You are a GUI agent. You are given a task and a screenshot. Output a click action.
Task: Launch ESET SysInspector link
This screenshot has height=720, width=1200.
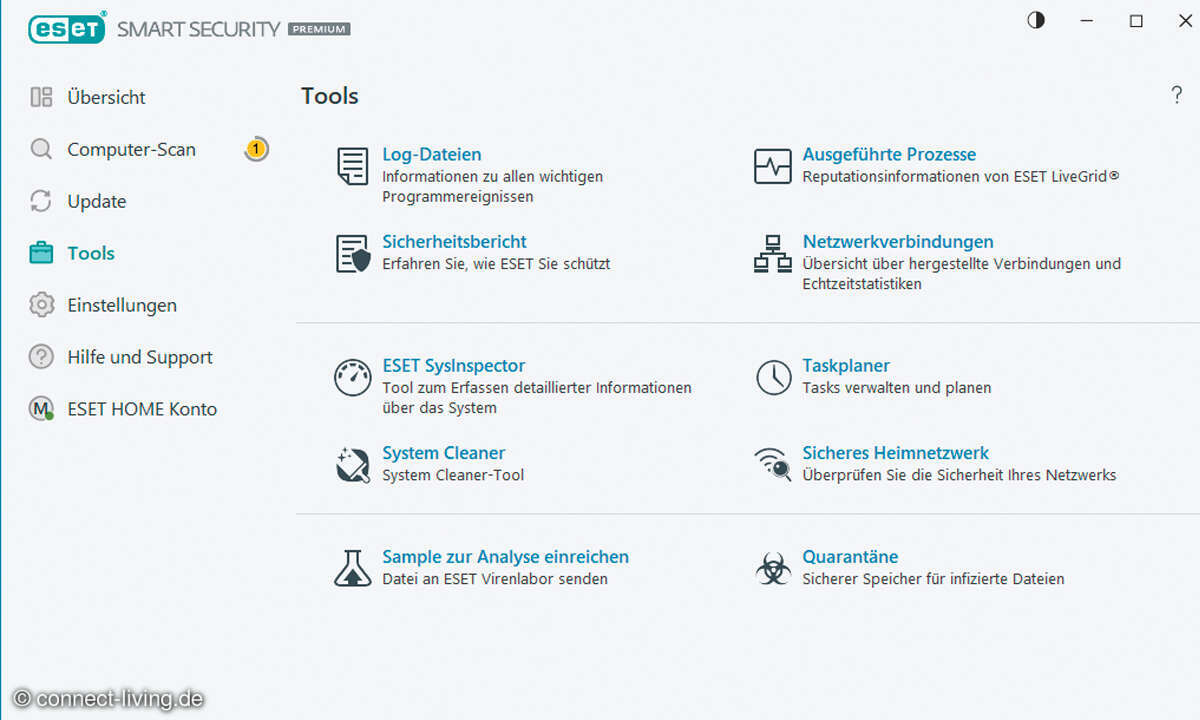coord(453,366)
